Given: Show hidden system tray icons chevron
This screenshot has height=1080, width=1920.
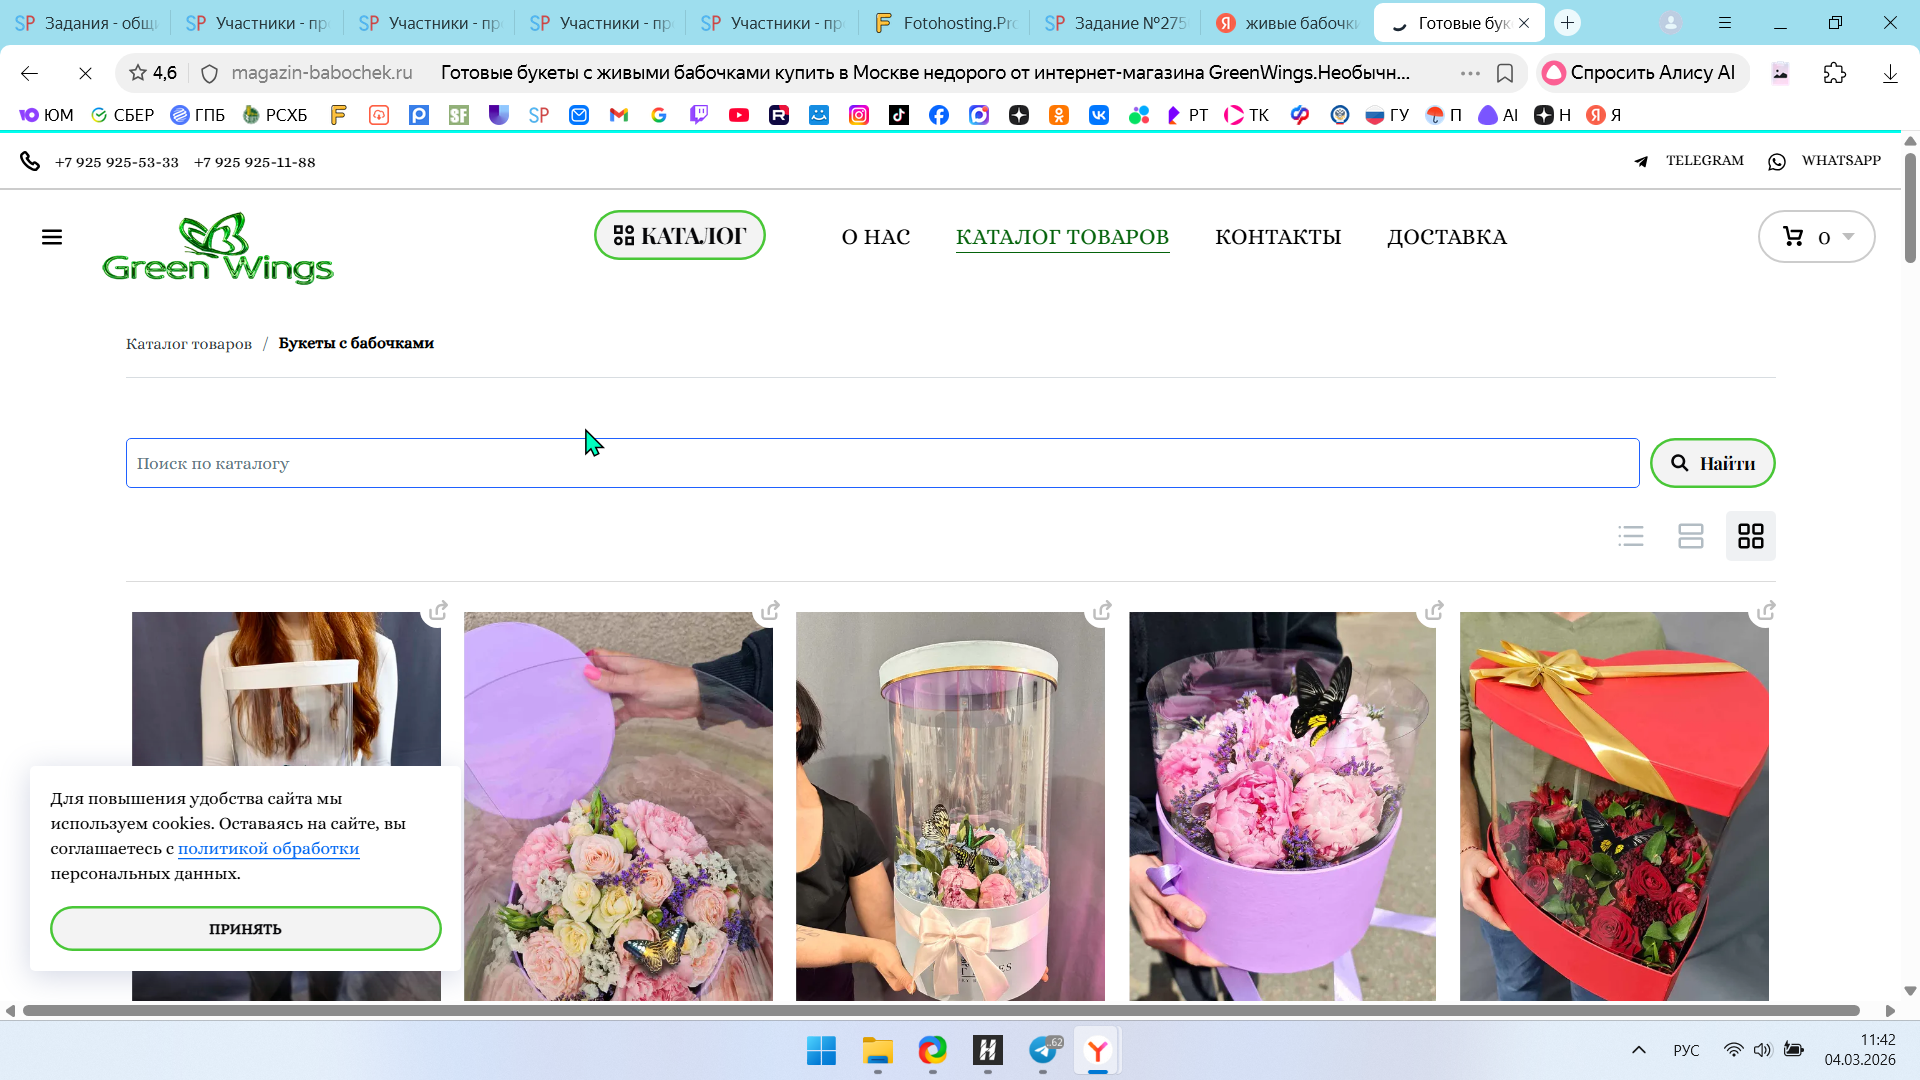Looking at the screenshot, I should tap(1639, 1050).
